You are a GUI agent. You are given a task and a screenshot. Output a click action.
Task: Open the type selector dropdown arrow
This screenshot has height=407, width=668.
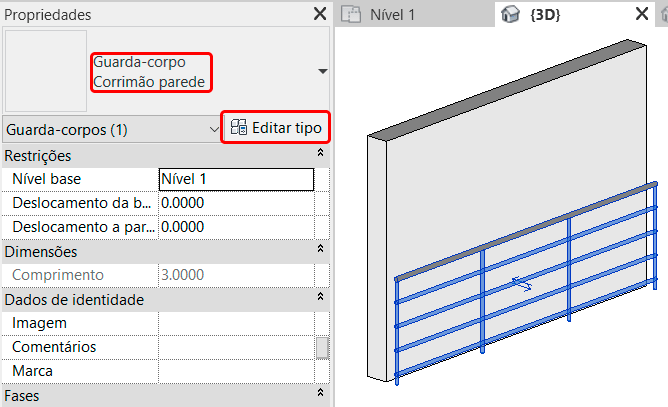coord(321,72)
